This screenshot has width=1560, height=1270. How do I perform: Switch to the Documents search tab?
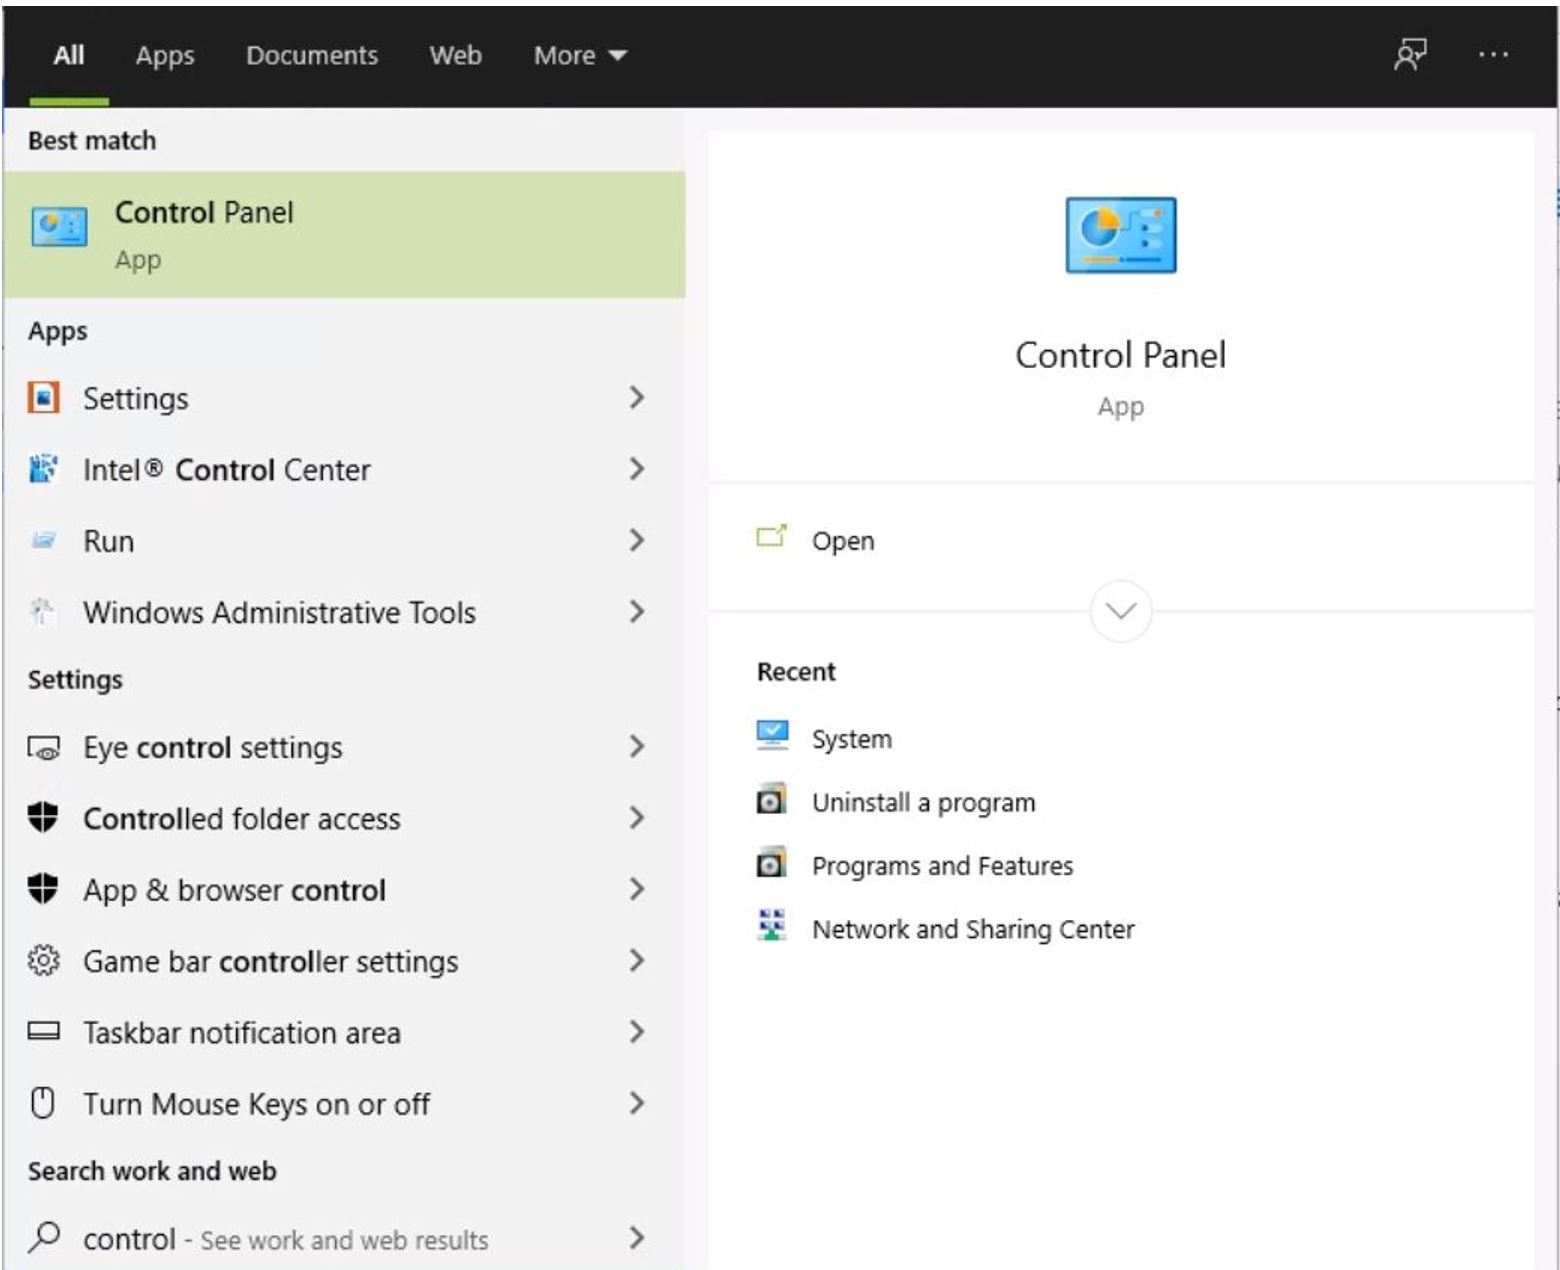pyautogui.click(x=312, y=55)
